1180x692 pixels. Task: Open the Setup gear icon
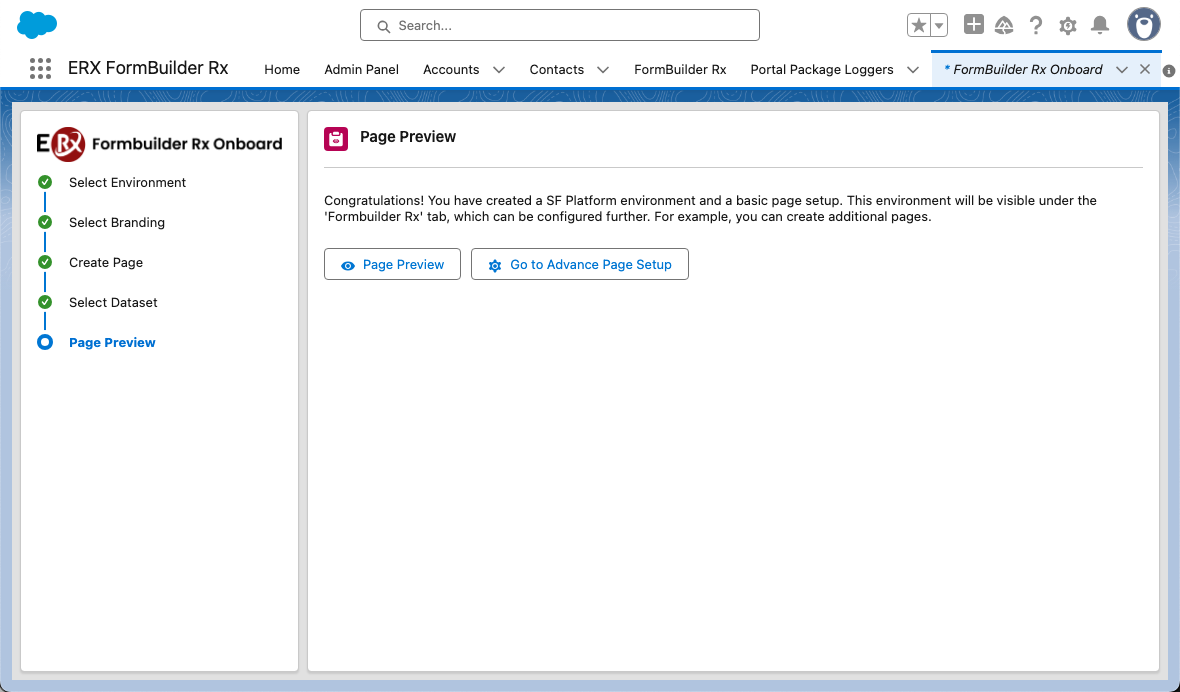coord(1068,26)
